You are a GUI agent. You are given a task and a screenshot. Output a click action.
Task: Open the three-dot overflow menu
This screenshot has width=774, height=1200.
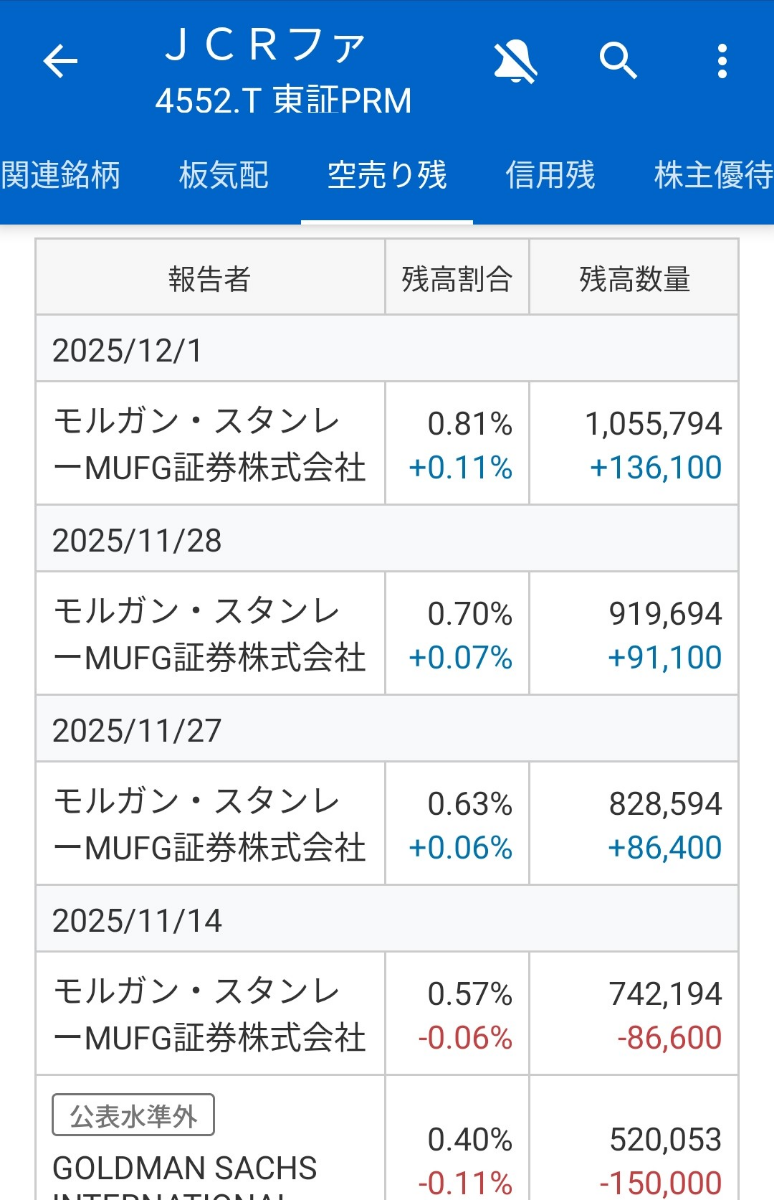point(722,62)
